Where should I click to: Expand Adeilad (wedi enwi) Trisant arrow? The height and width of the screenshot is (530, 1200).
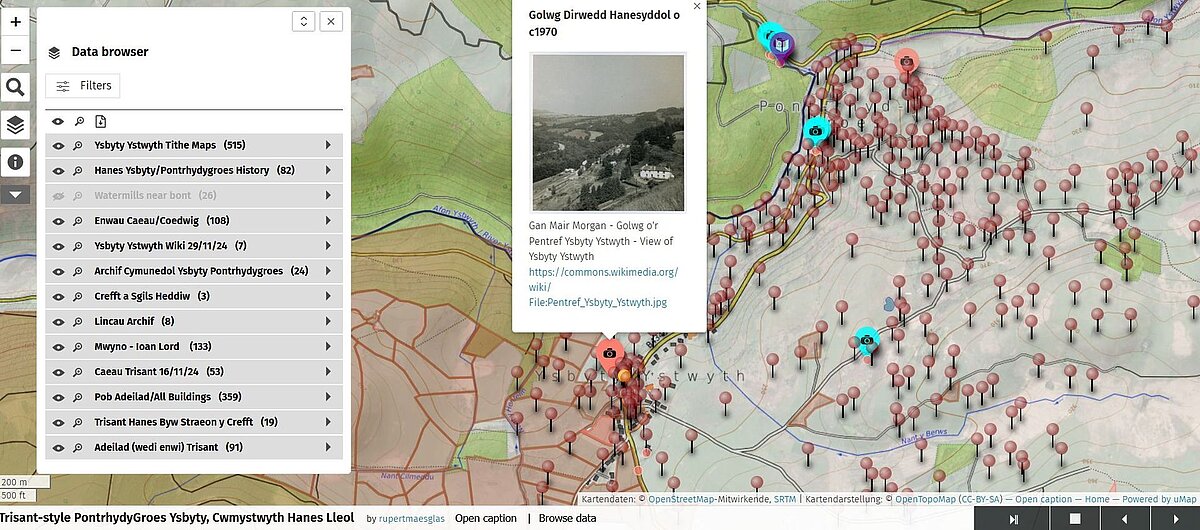click(328, 447)
